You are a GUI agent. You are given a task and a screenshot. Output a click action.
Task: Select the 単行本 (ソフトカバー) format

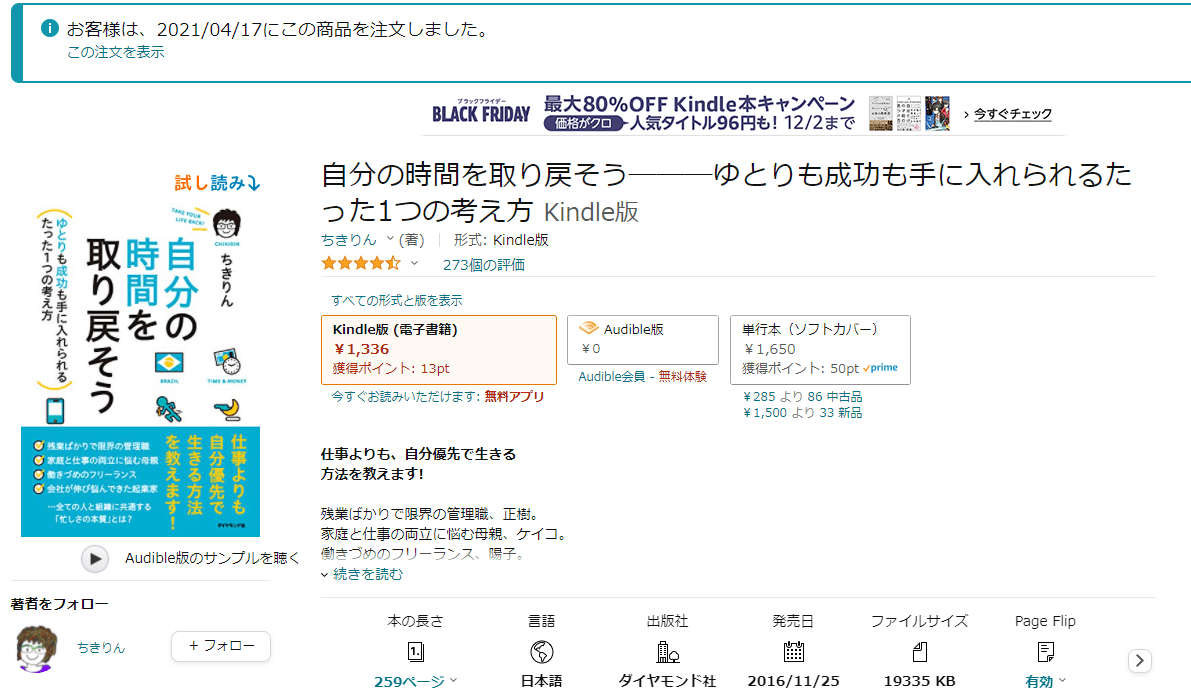coord(820,349)
